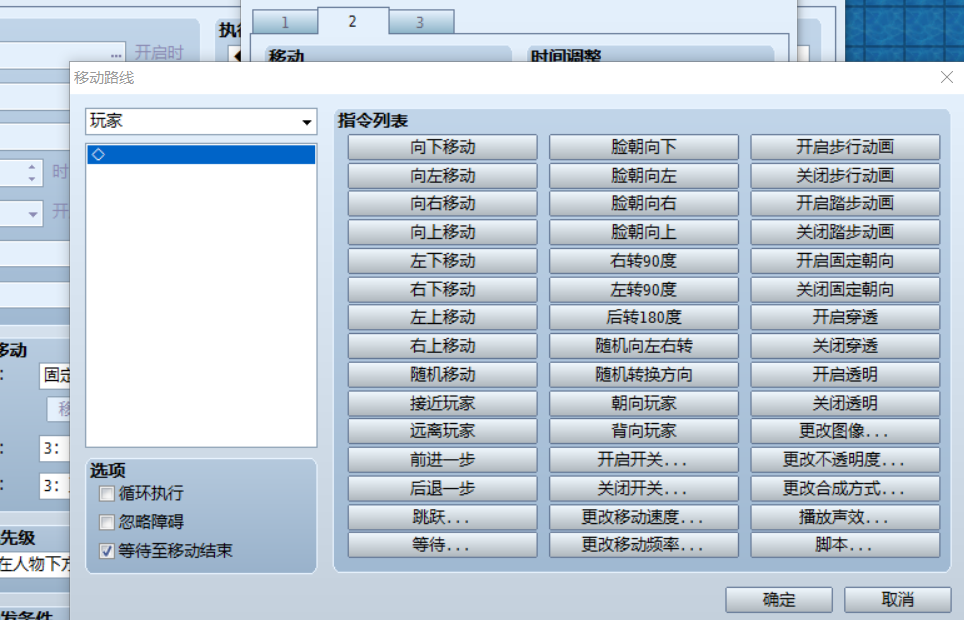Viewport: 964px width, 620px height.
Task: Open the 跳跃... command dialog
Action: click(443, 517)
